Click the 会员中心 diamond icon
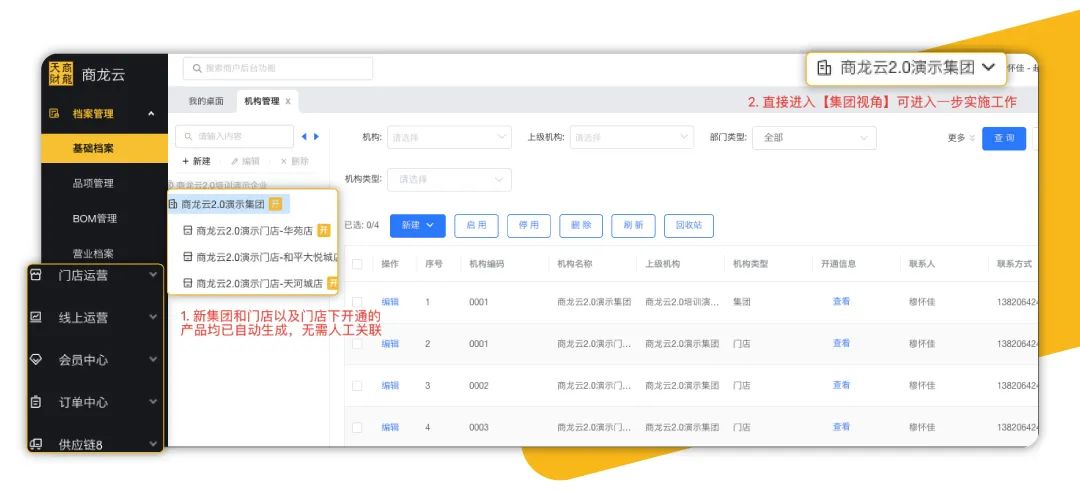 click(x=36, y=360)
